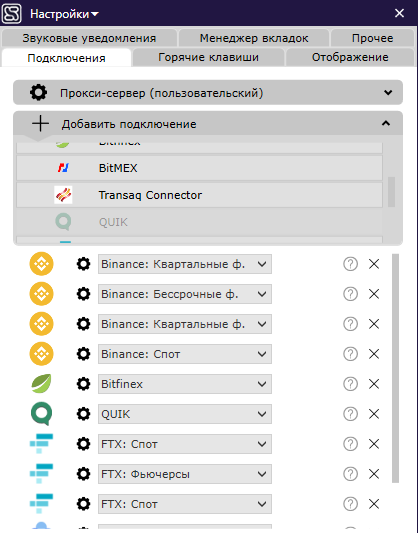Remove the Bitfinex connection with X icon
The width and height of the screenshot is (418, 533).
[x=374, y=384]
